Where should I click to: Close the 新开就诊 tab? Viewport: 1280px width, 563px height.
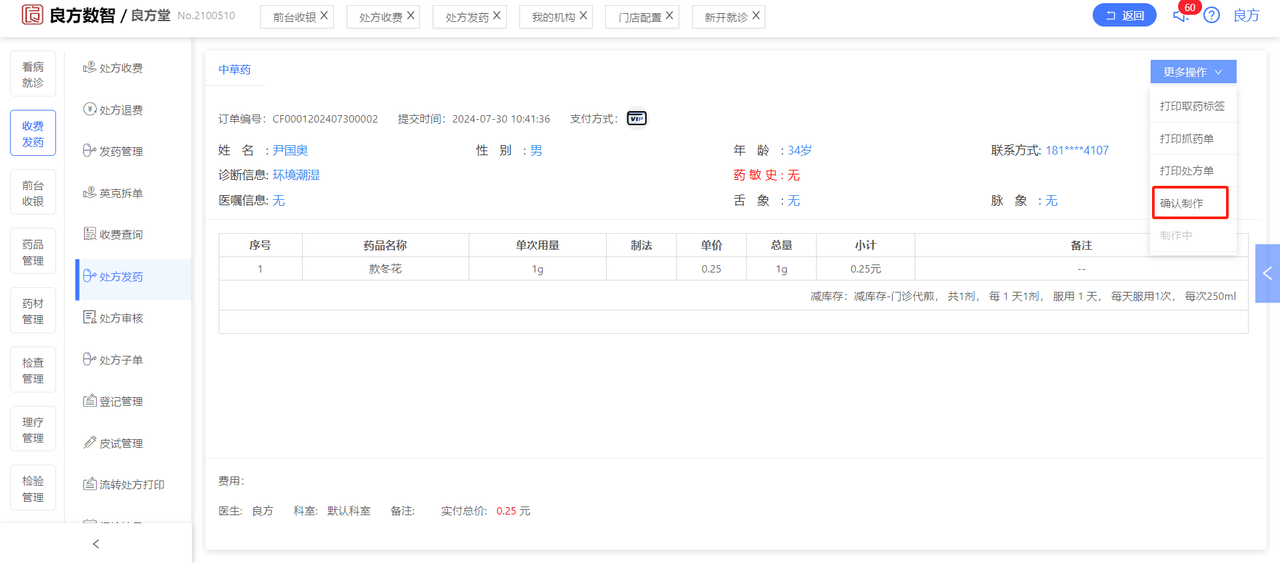coord(756,16)
